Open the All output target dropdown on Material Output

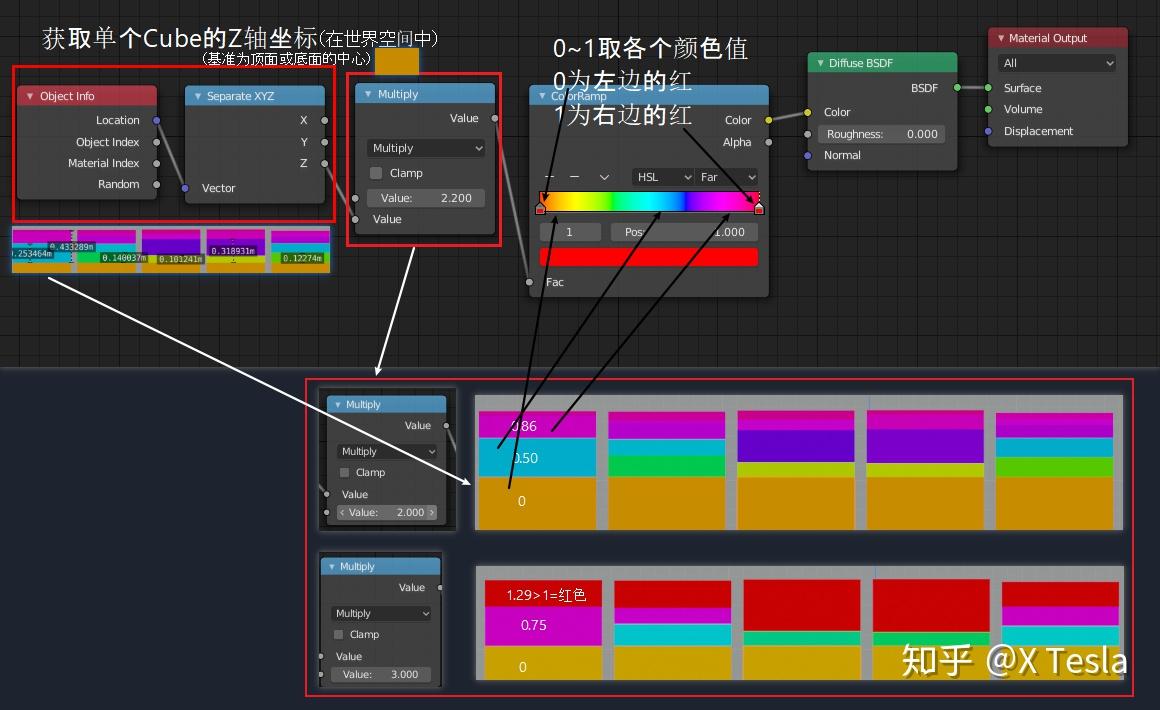pyautogui.click(x=1055, y=63)
